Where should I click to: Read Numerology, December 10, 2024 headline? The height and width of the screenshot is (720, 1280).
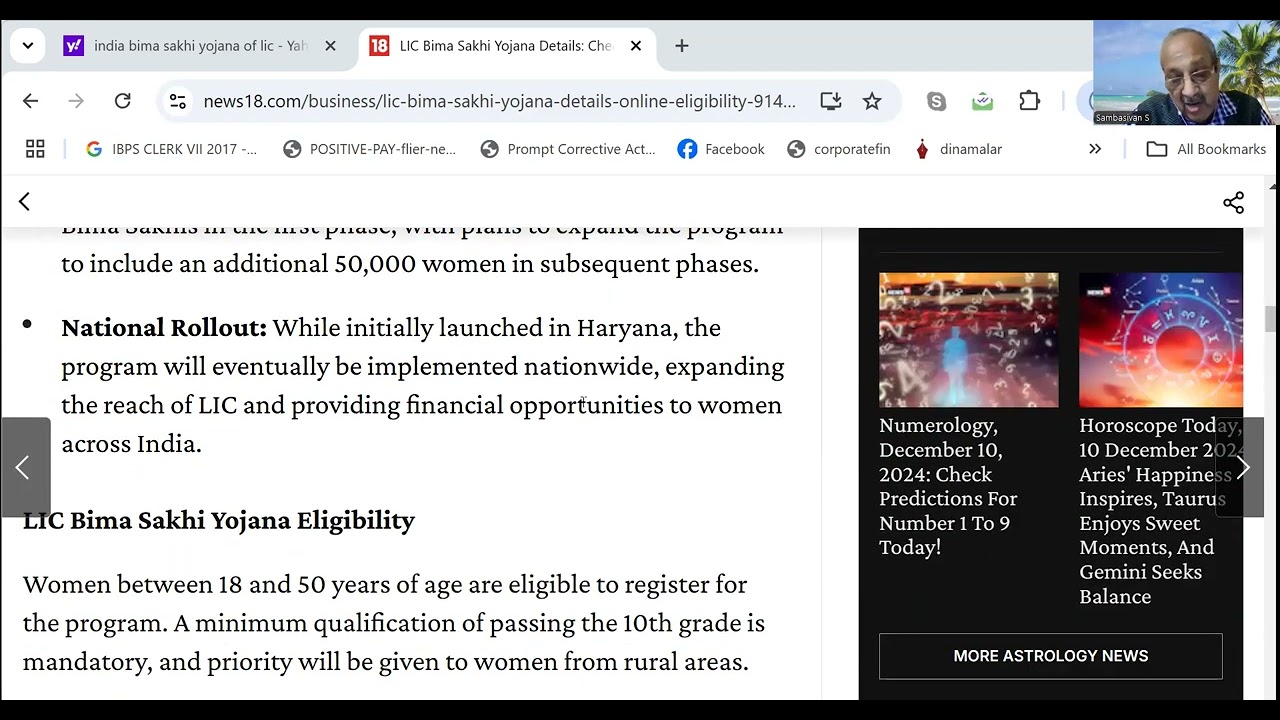coord(948,486)
